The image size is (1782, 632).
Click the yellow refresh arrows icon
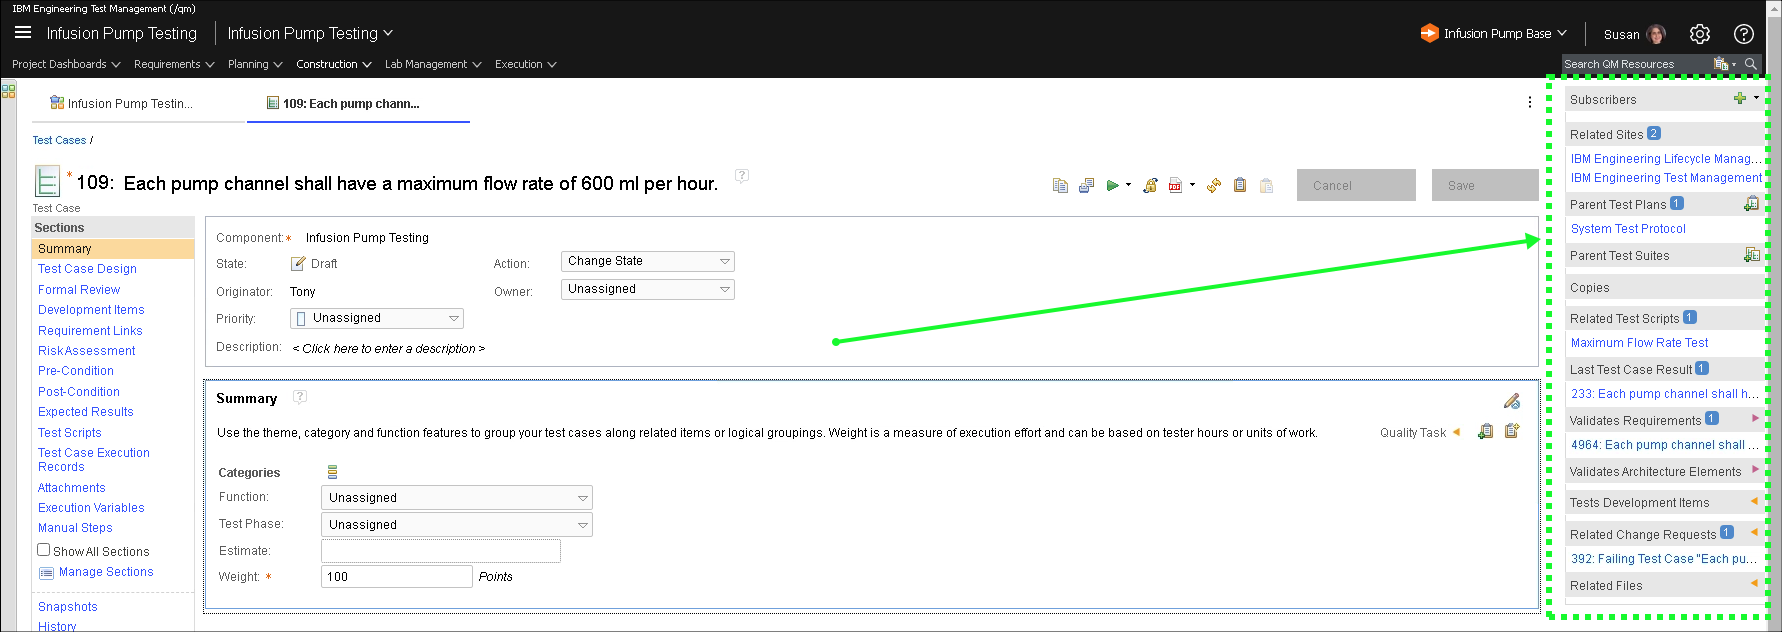point(1214,185)
